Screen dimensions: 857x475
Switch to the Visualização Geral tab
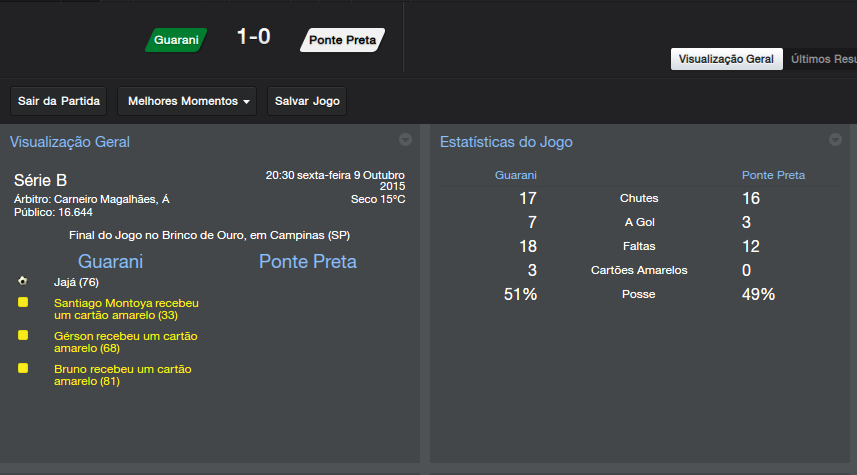click(726, 59)
